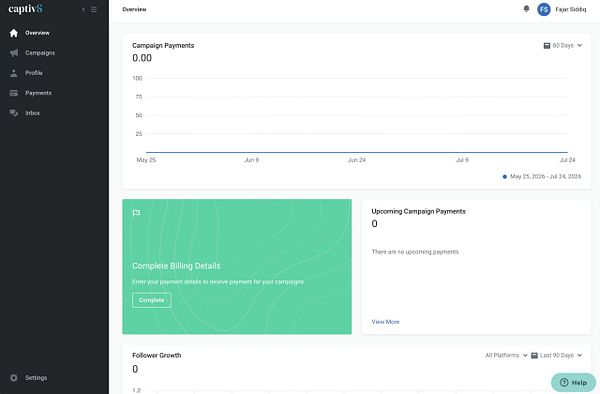Screen dimensions: 600x394
Task: Click the Follower Growth title
Action: (x=157, y=355)
